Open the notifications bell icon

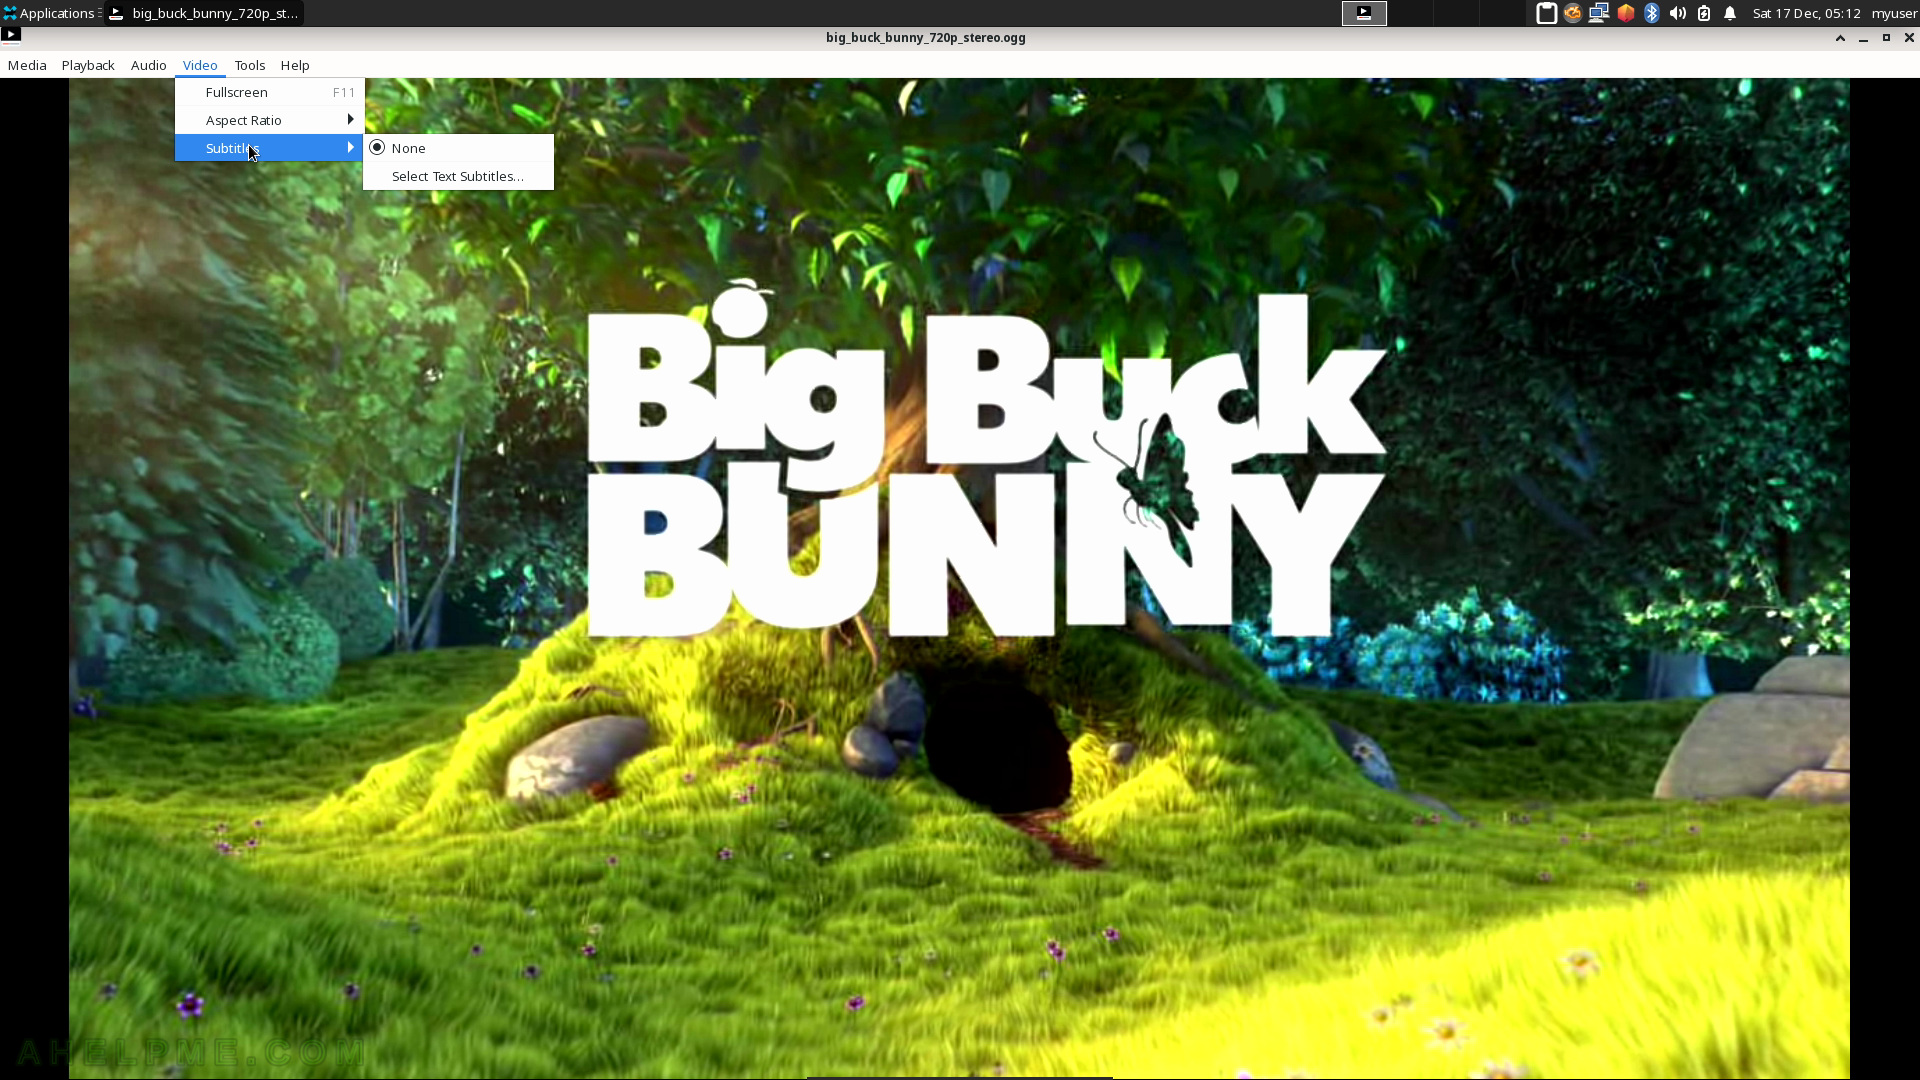pyautogui.click(x=1730, y=13)
